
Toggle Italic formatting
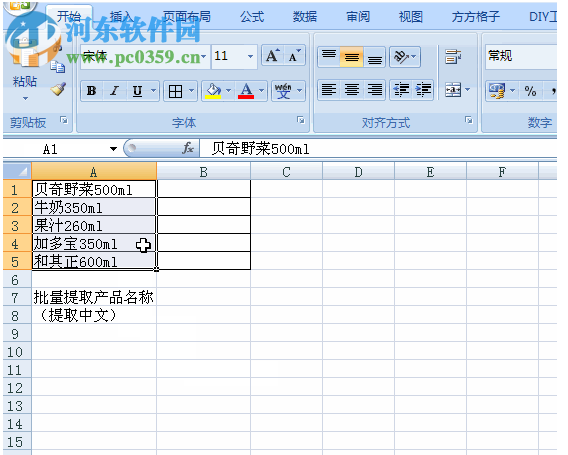click(115, 91)
